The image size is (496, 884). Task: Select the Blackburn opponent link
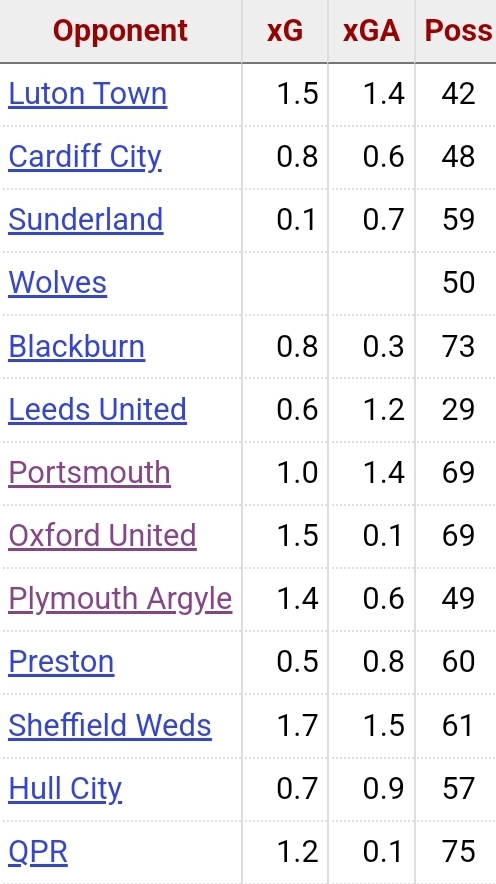(x=76, y=346)
